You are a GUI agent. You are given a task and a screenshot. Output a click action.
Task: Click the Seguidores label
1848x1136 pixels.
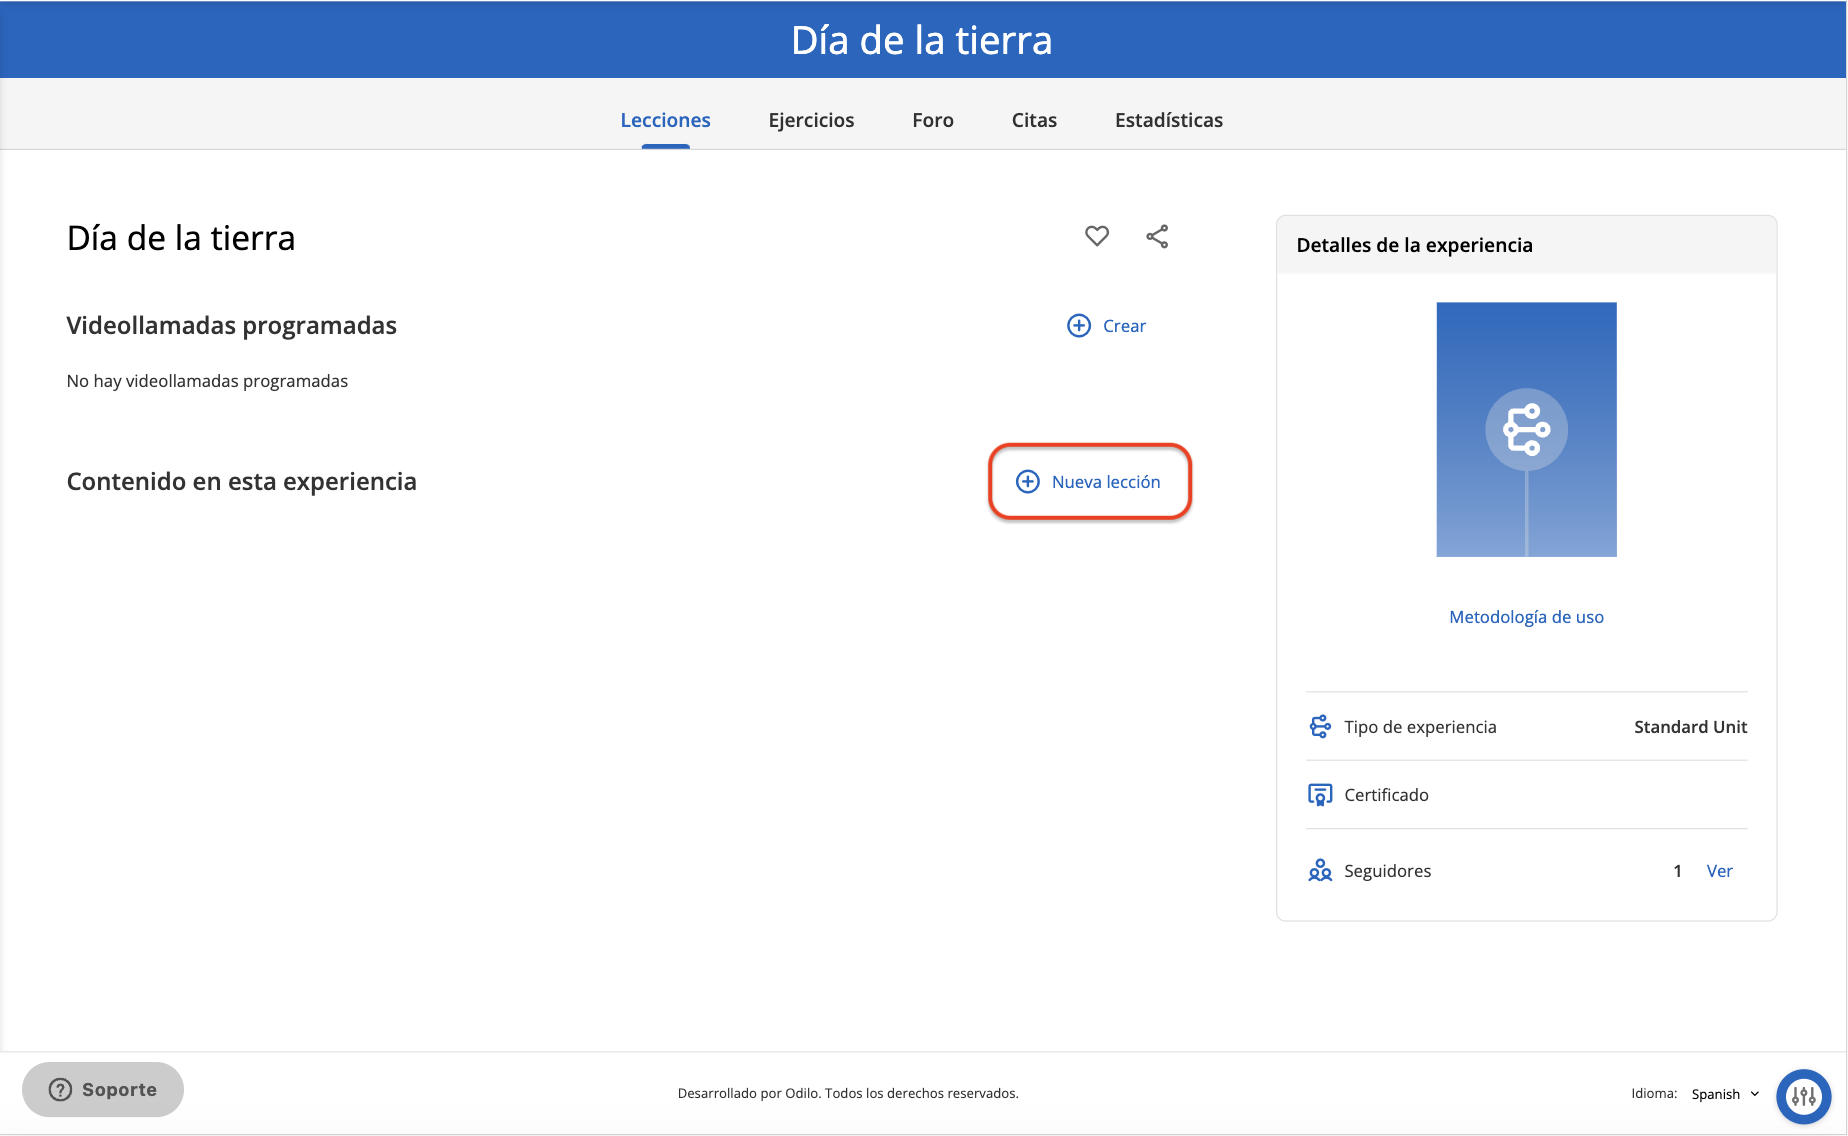pos(1387,871)
